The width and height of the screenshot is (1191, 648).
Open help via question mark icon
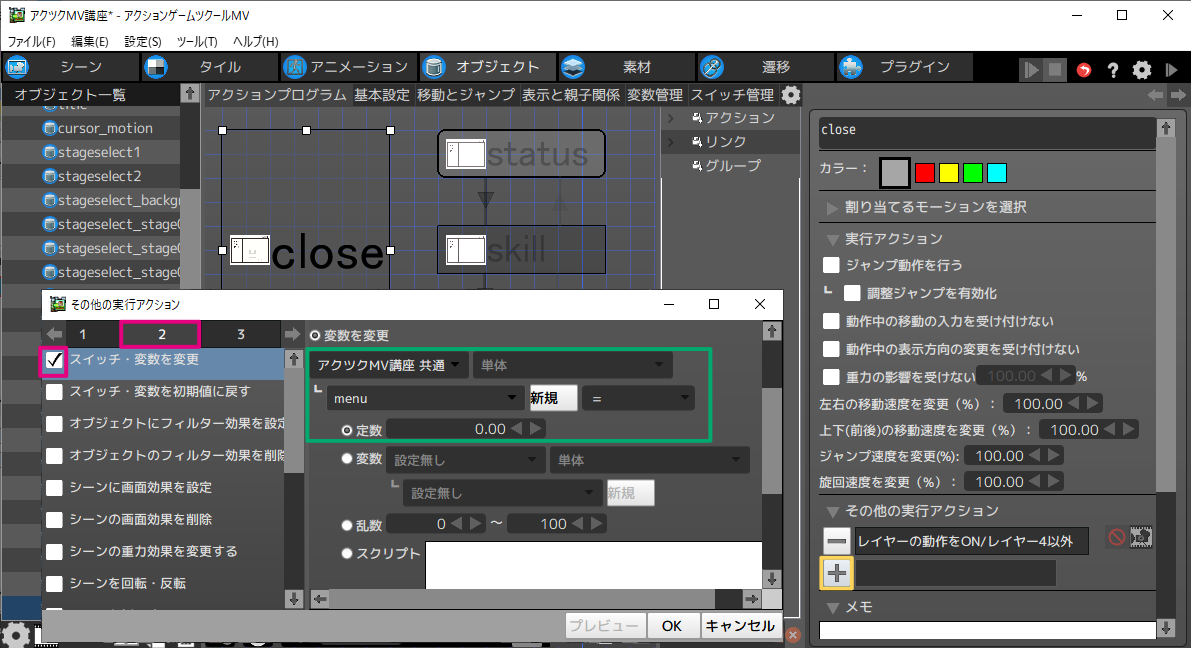[1112, 70]
